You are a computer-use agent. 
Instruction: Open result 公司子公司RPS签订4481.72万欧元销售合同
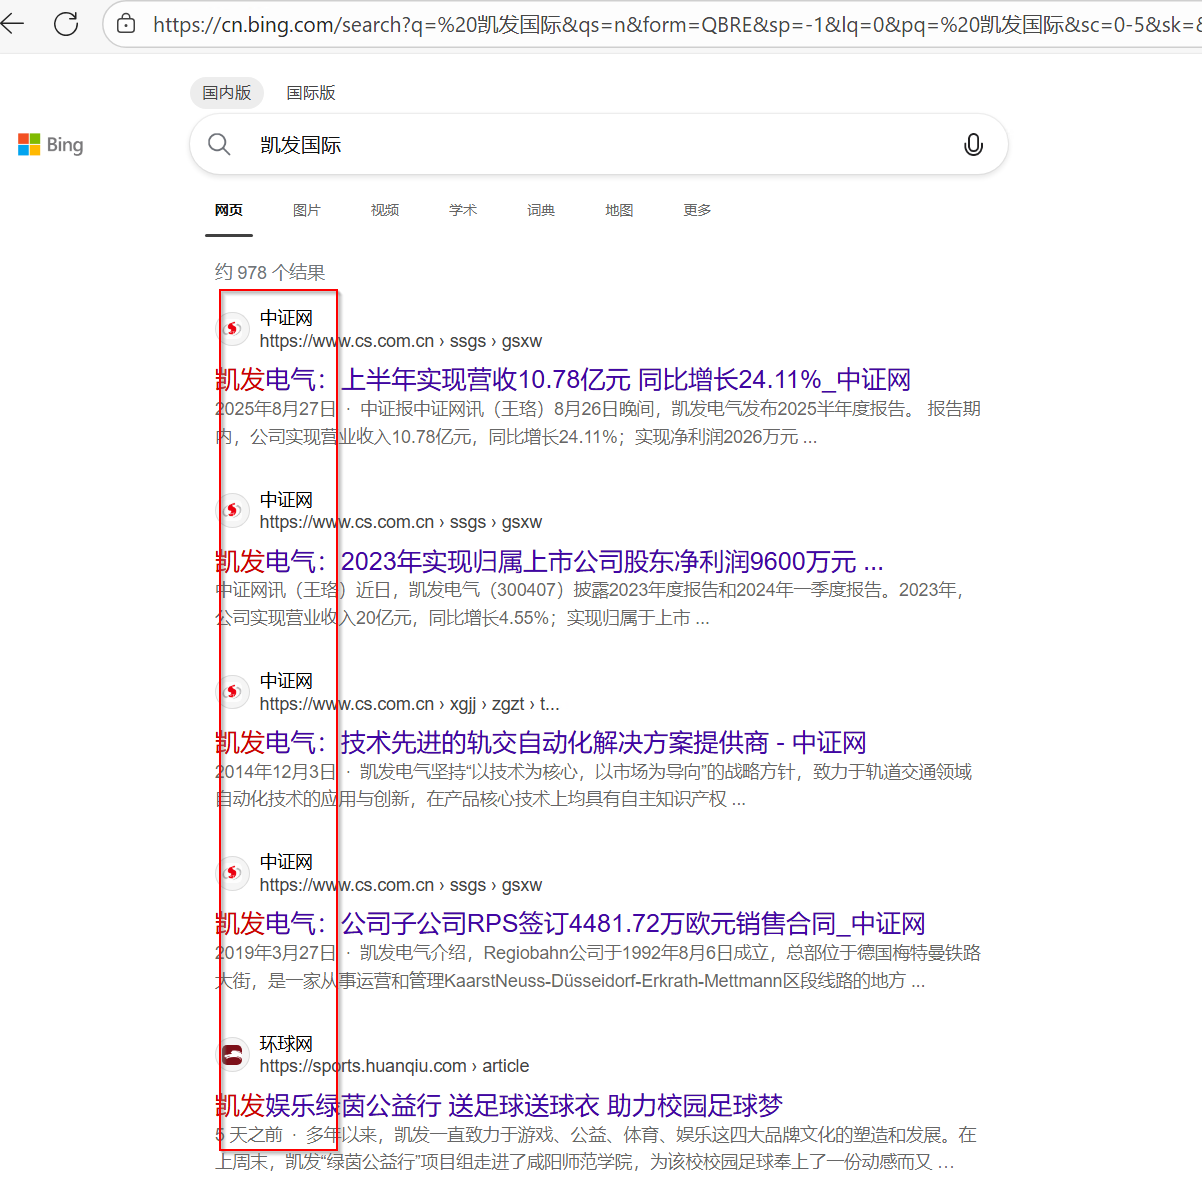[x=570, y=924]
